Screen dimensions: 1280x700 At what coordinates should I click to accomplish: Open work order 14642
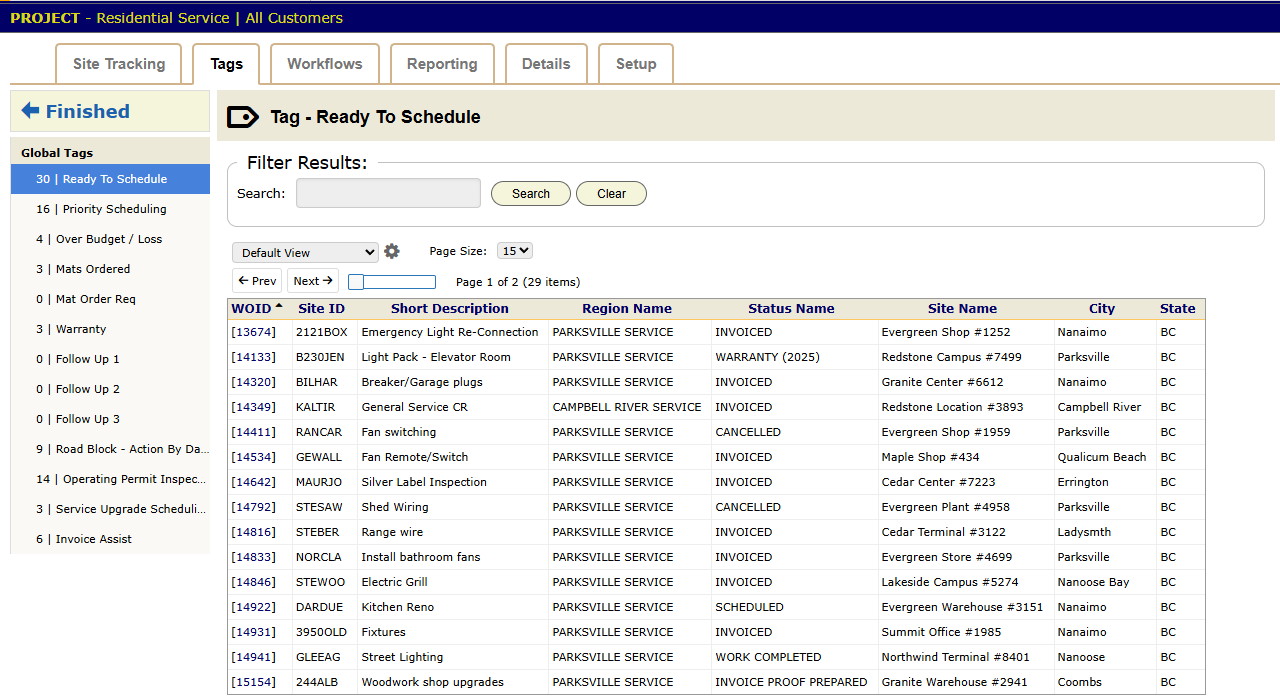point(253,482)
